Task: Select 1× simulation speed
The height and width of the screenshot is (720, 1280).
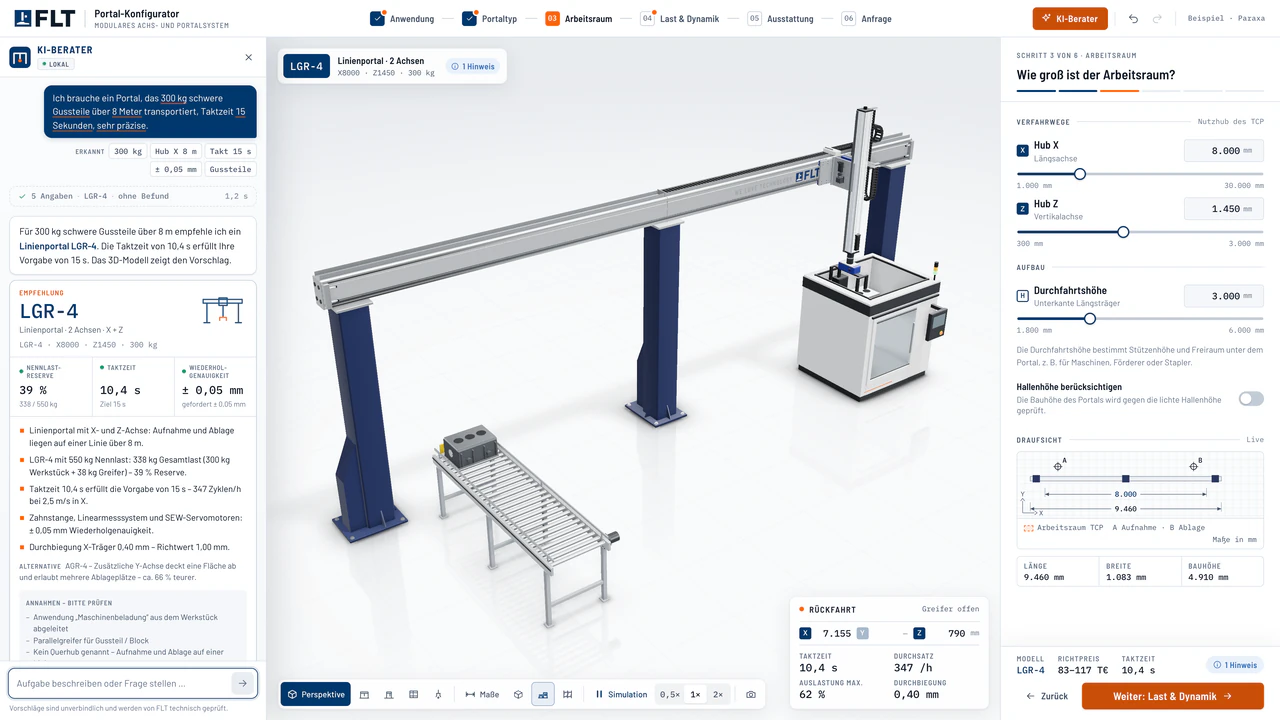Action: click(695, 694)
